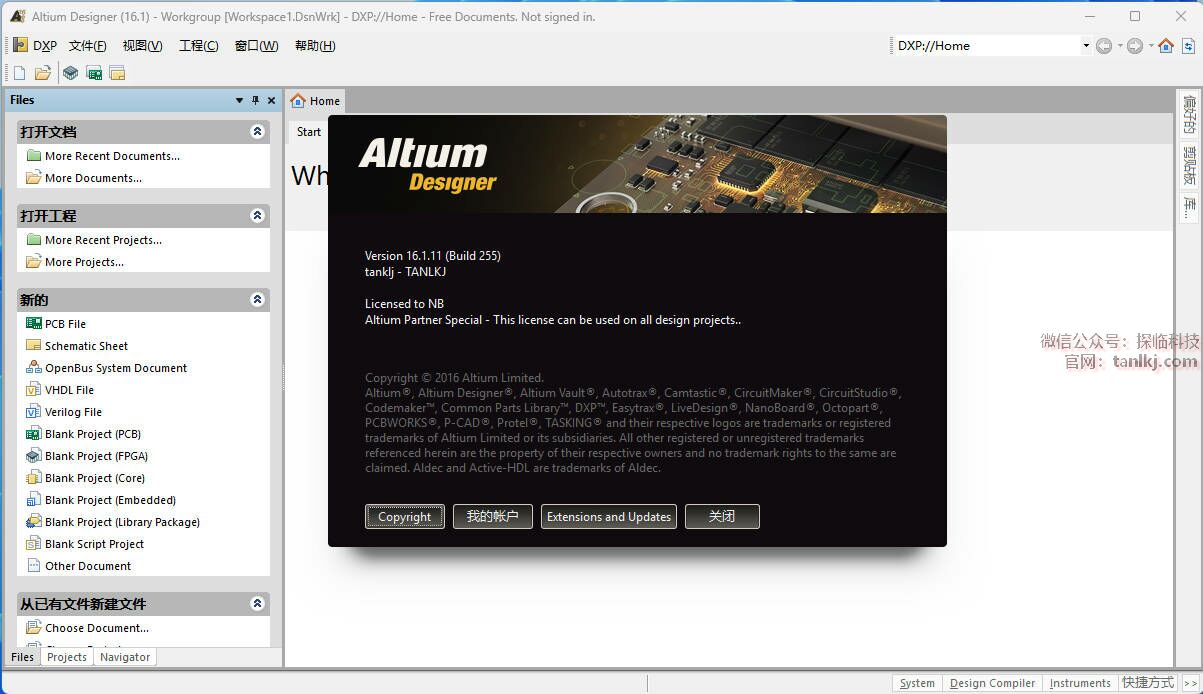The image size is (1203, 694).
Task: Collapse the 从已有文件新建文件 section
Action: [x=257, y=604]
